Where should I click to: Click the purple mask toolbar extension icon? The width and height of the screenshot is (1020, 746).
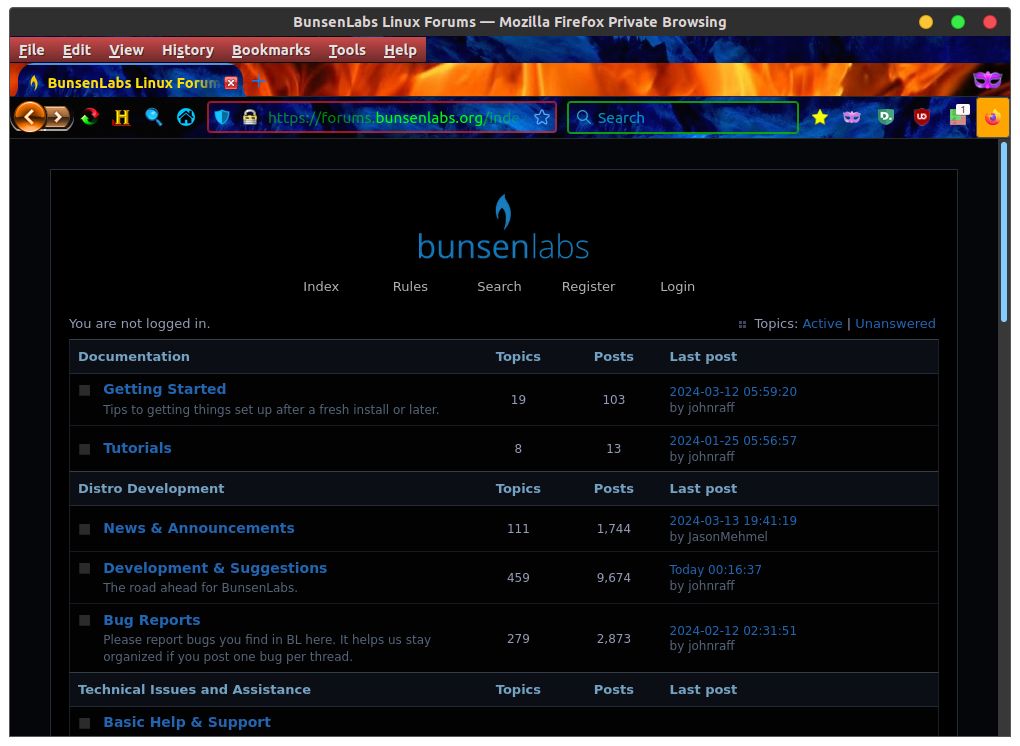[852, 117]
